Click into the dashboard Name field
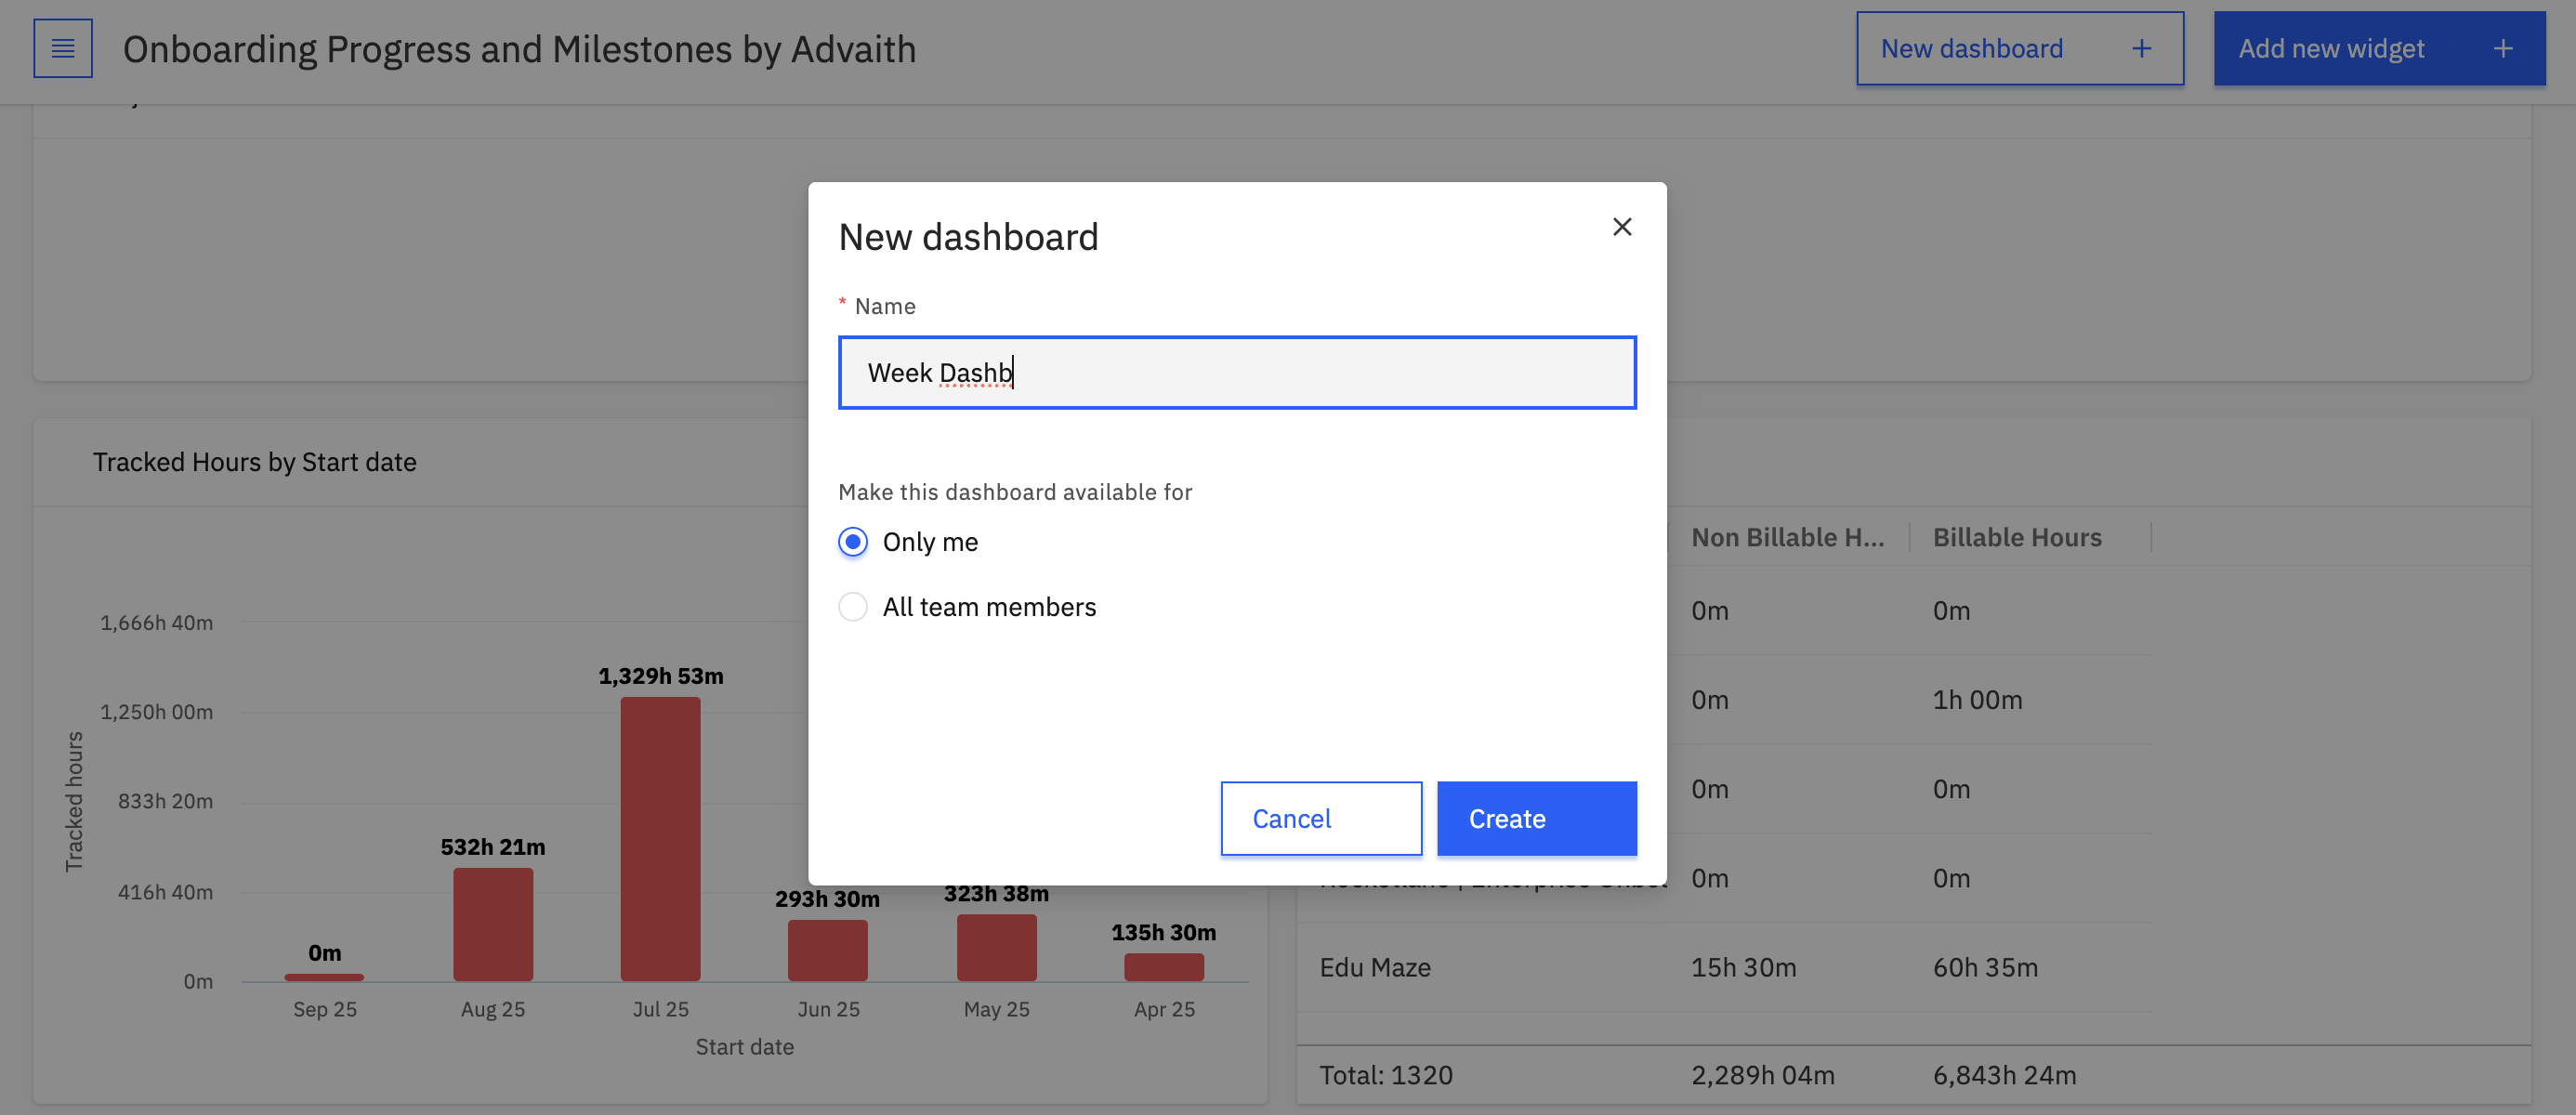The width and height of the screenshot is (2576, 1115). [1236, 373]
